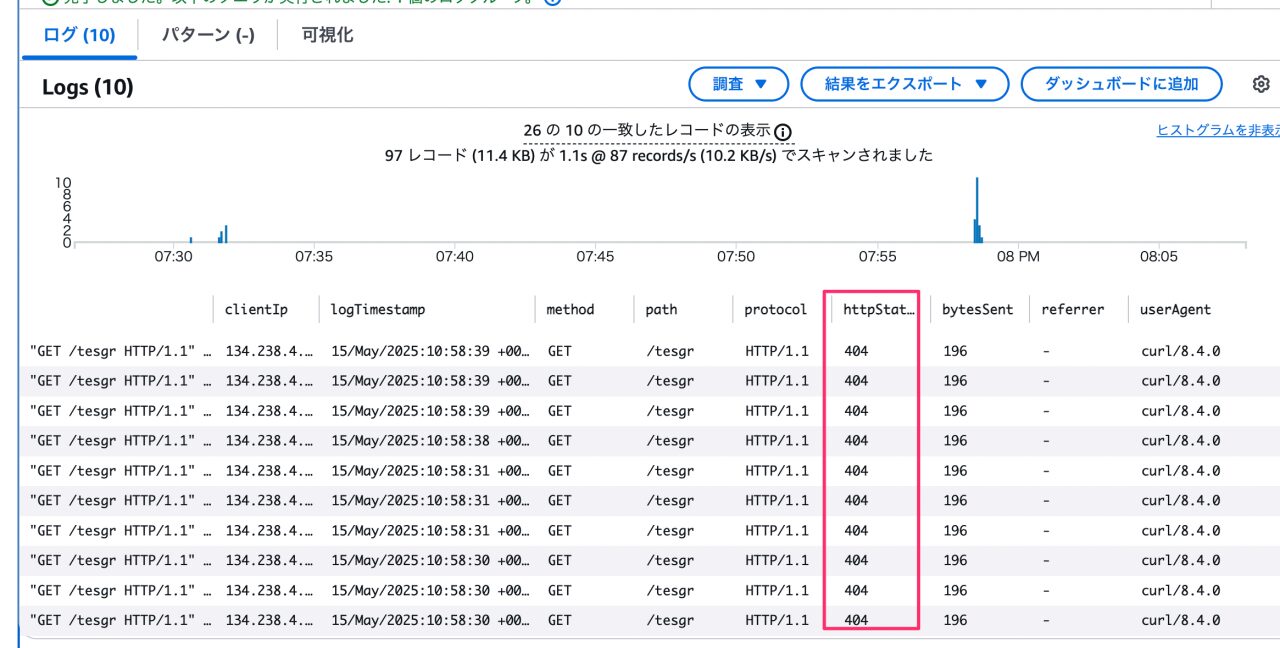The image size is (1280, 648).
Task: Click the tallest histogram bar near 08 PM
Action: click(977, 210)
